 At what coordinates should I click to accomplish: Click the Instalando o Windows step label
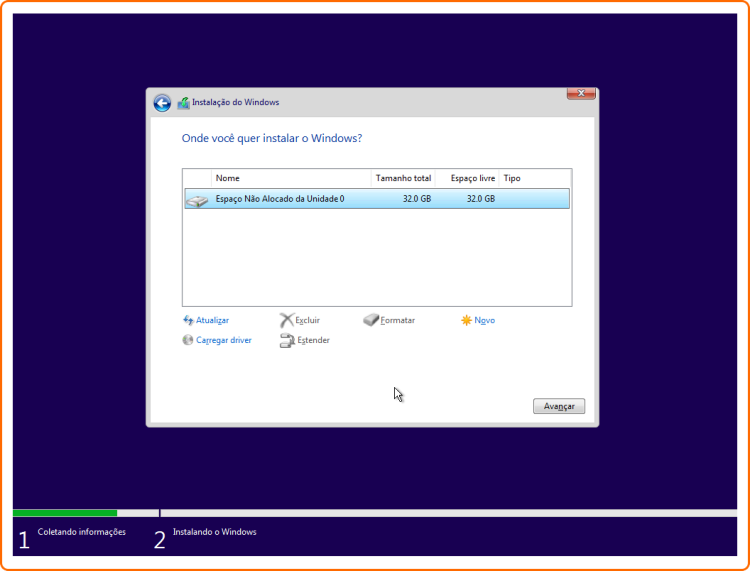(x=214, y=532)
